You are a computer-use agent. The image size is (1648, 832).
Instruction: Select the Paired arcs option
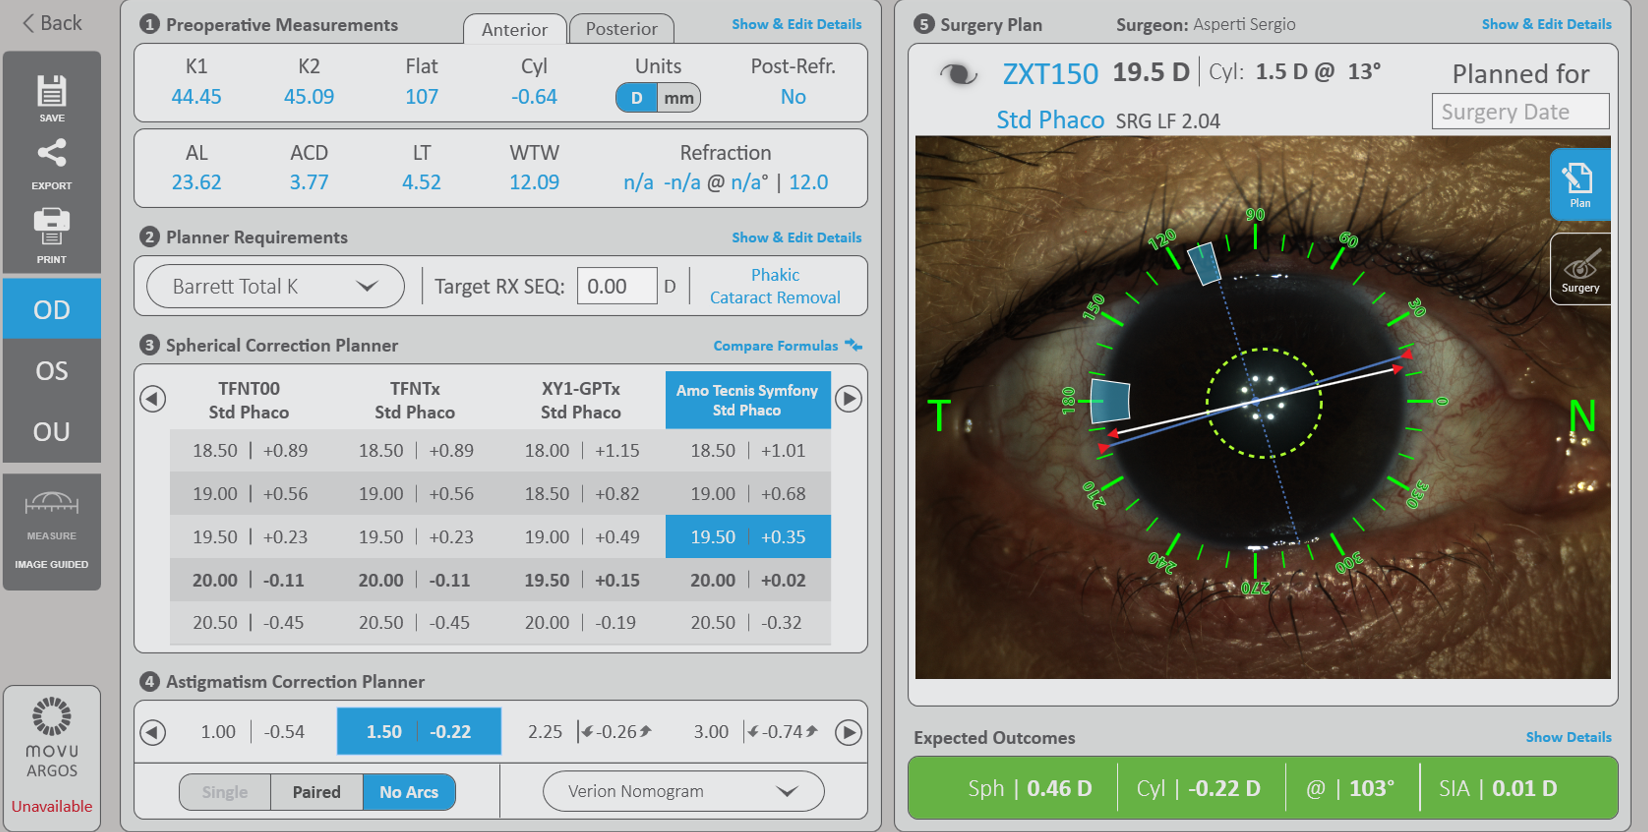(317, 792)
